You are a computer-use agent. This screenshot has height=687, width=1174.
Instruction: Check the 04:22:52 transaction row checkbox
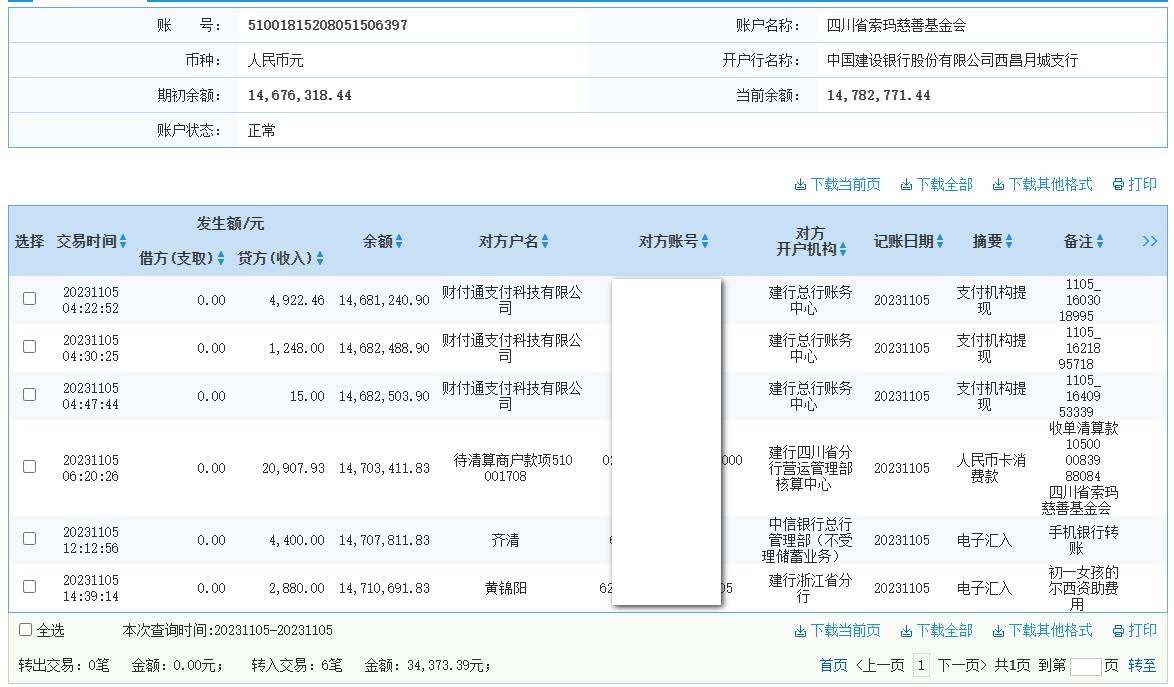(x=29, y=299)
